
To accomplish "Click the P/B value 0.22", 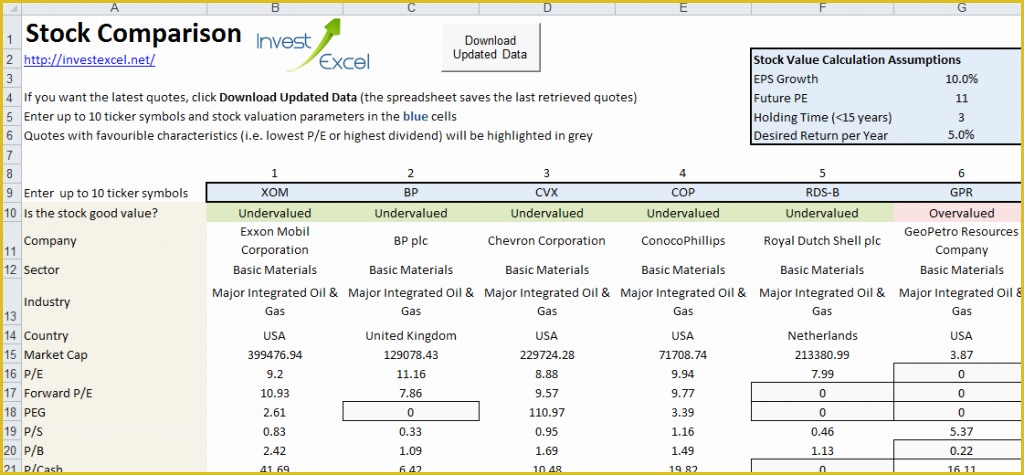I will [x=961, y=451].
